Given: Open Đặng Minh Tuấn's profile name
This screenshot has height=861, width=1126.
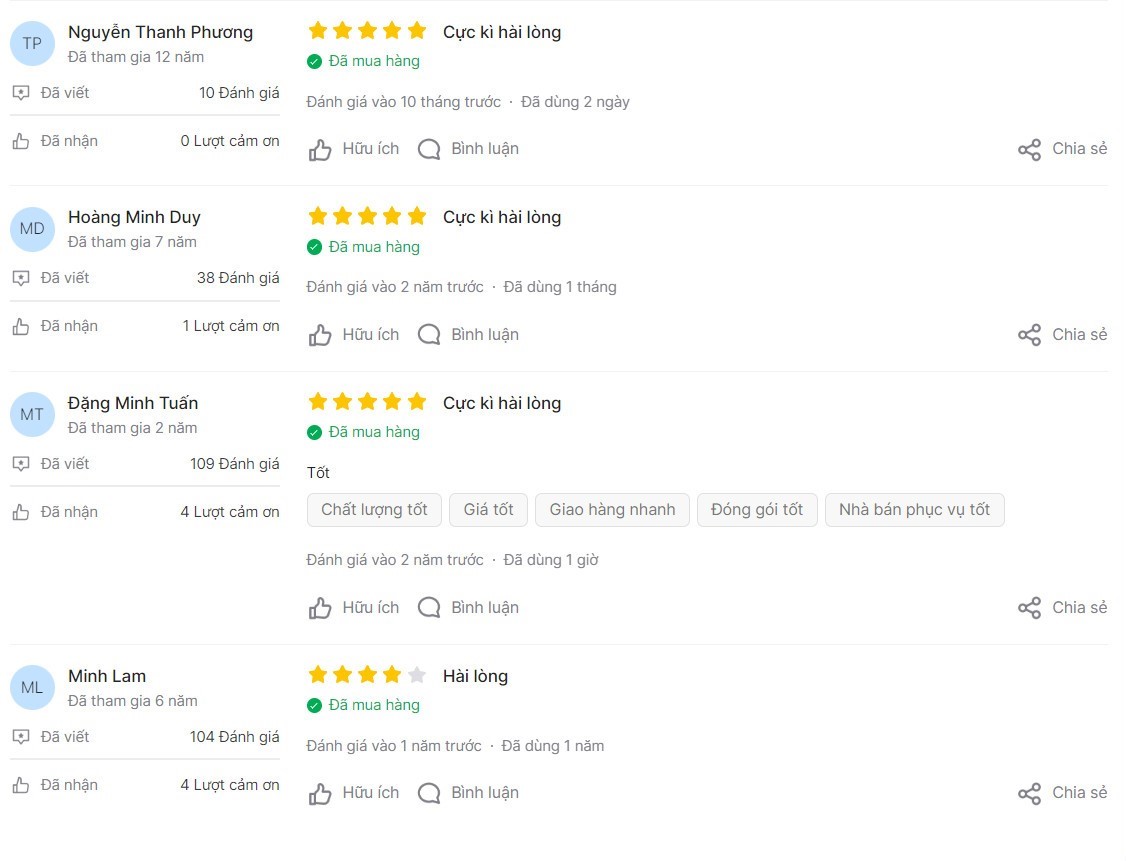Looking at the screenshot, I should click(133, 403).
